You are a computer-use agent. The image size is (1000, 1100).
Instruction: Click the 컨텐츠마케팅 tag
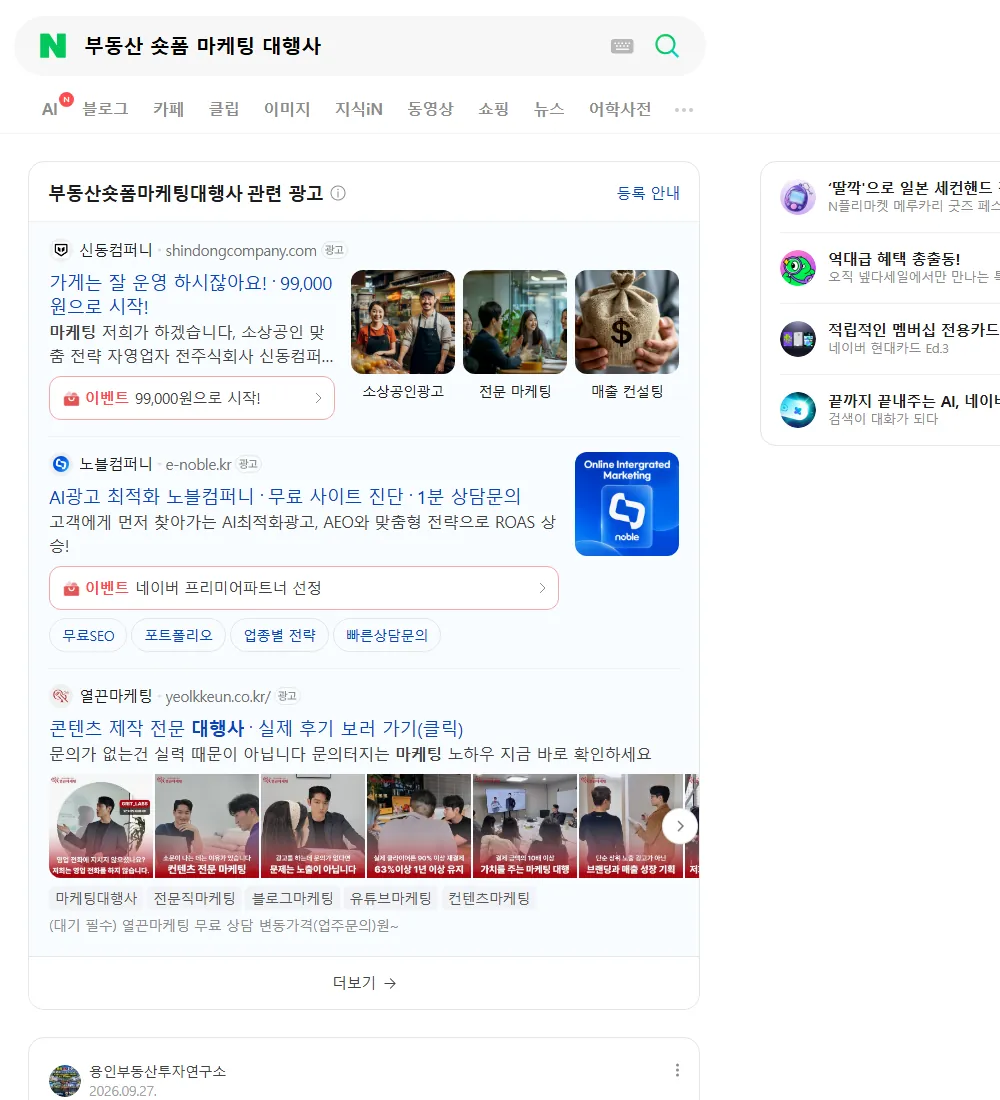click(489, 899)
